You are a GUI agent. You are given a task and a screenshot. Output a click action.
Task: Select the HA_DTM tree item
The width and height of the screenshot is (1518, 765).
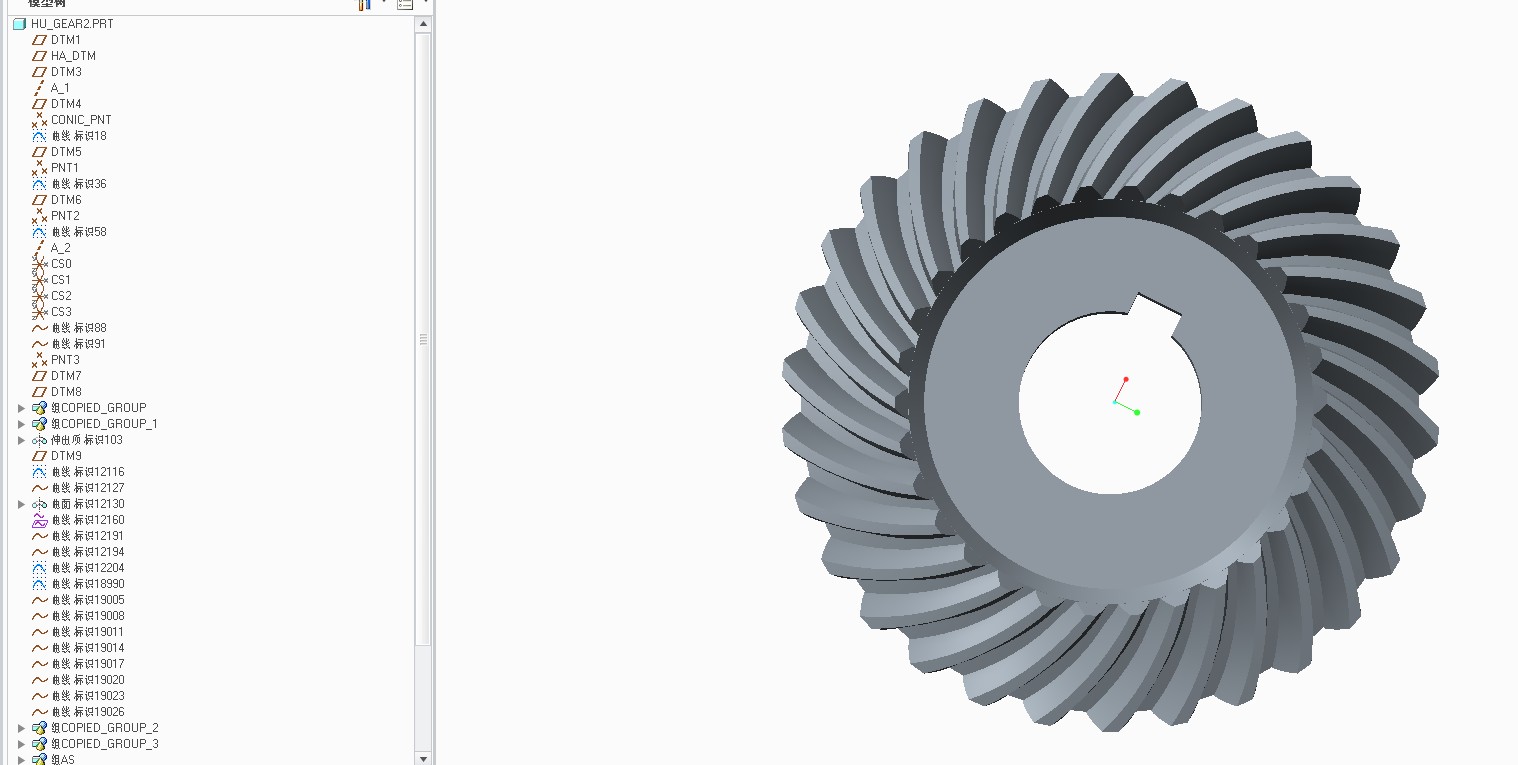(73, 56)
